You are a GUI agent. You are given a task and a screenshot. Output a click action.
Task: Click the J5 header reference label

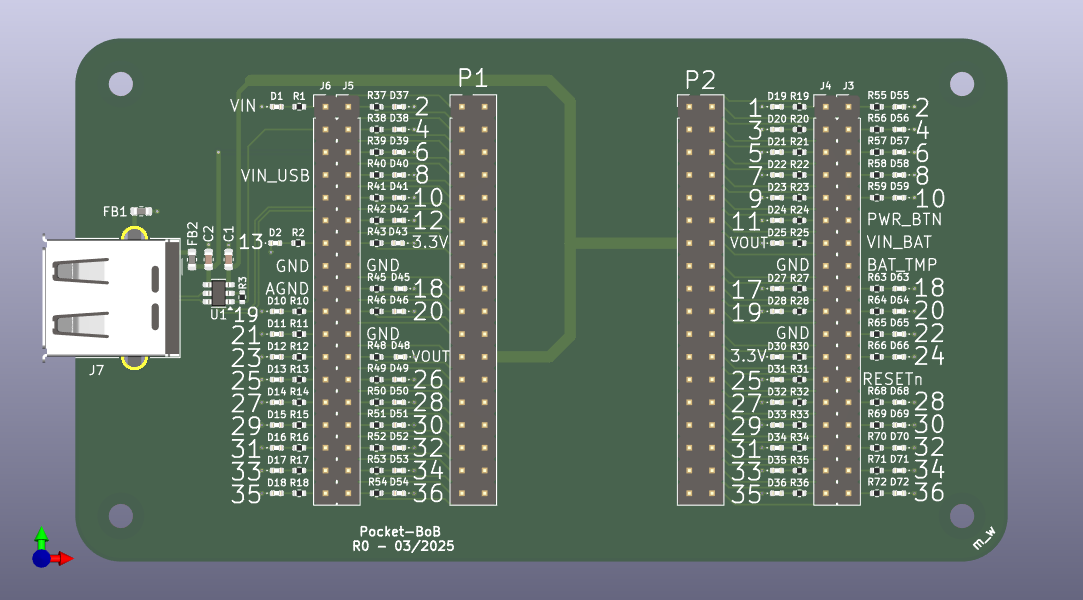tap(347, 86)
